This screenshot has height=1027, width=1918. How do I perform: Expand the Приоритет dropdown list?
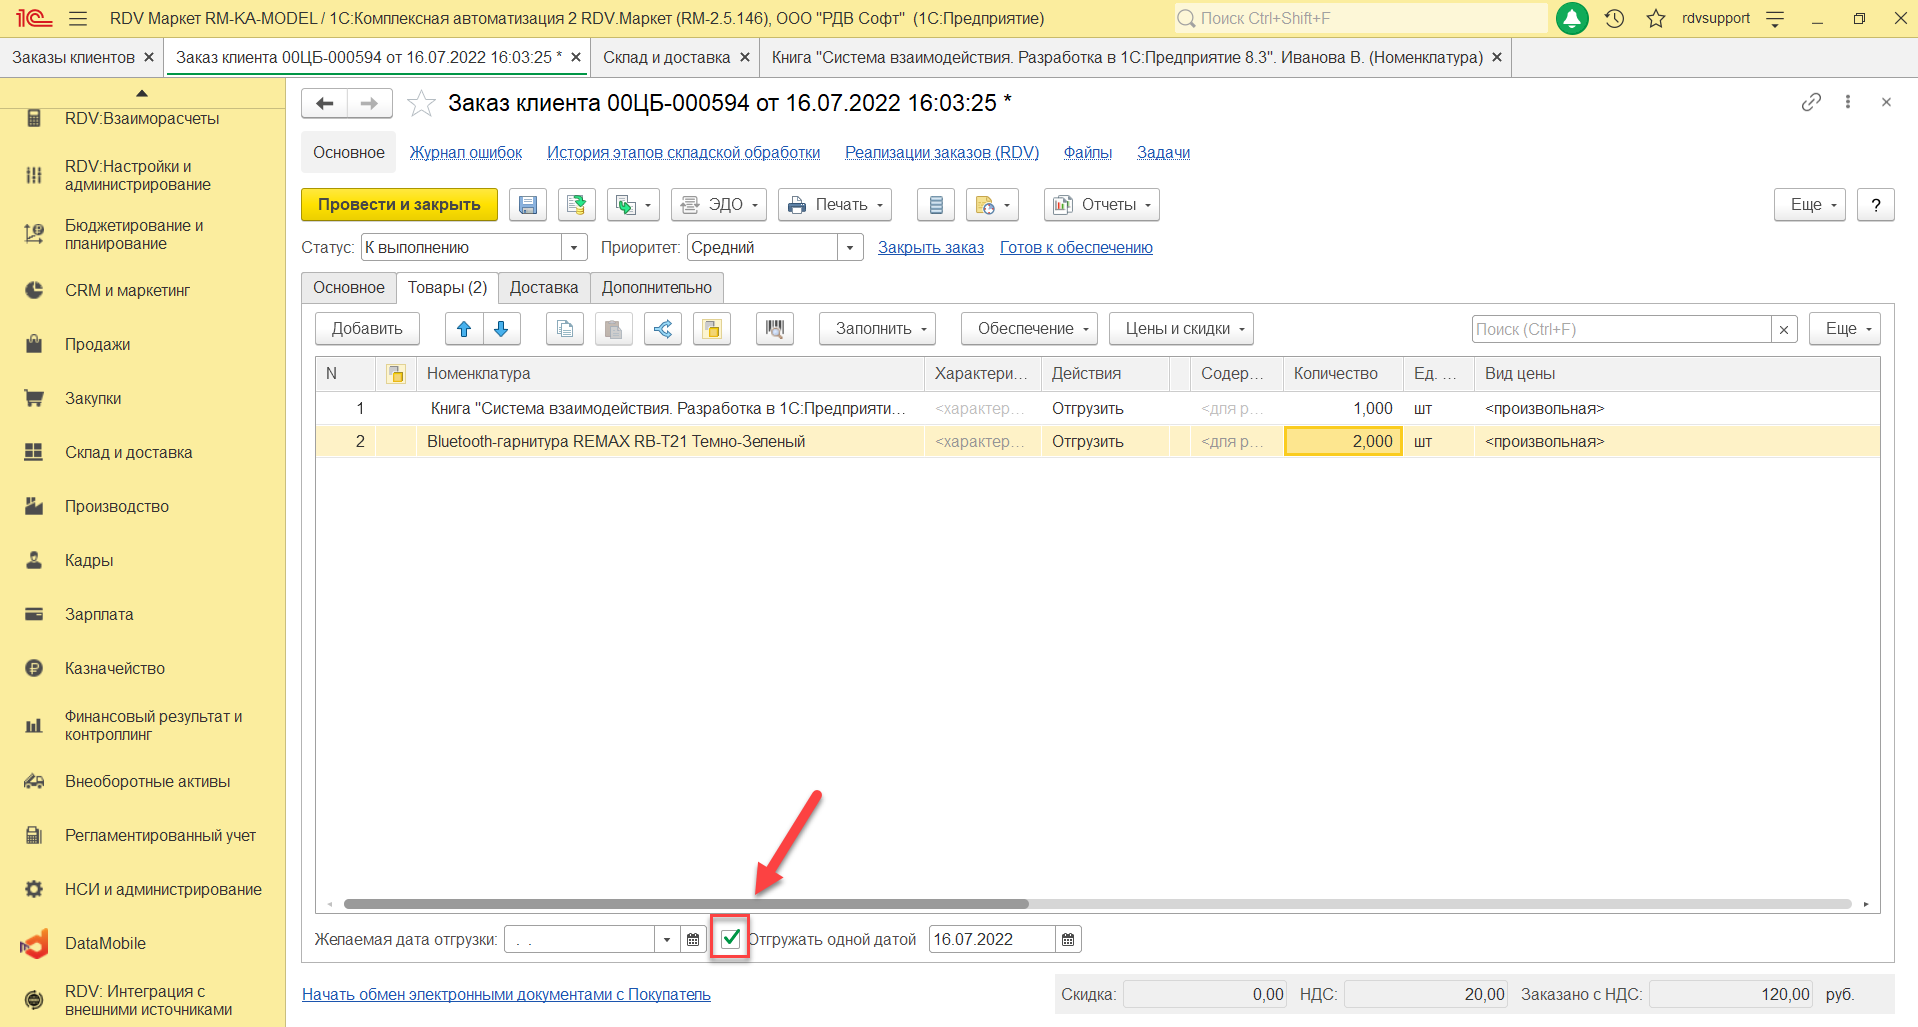tap(850, 248)
